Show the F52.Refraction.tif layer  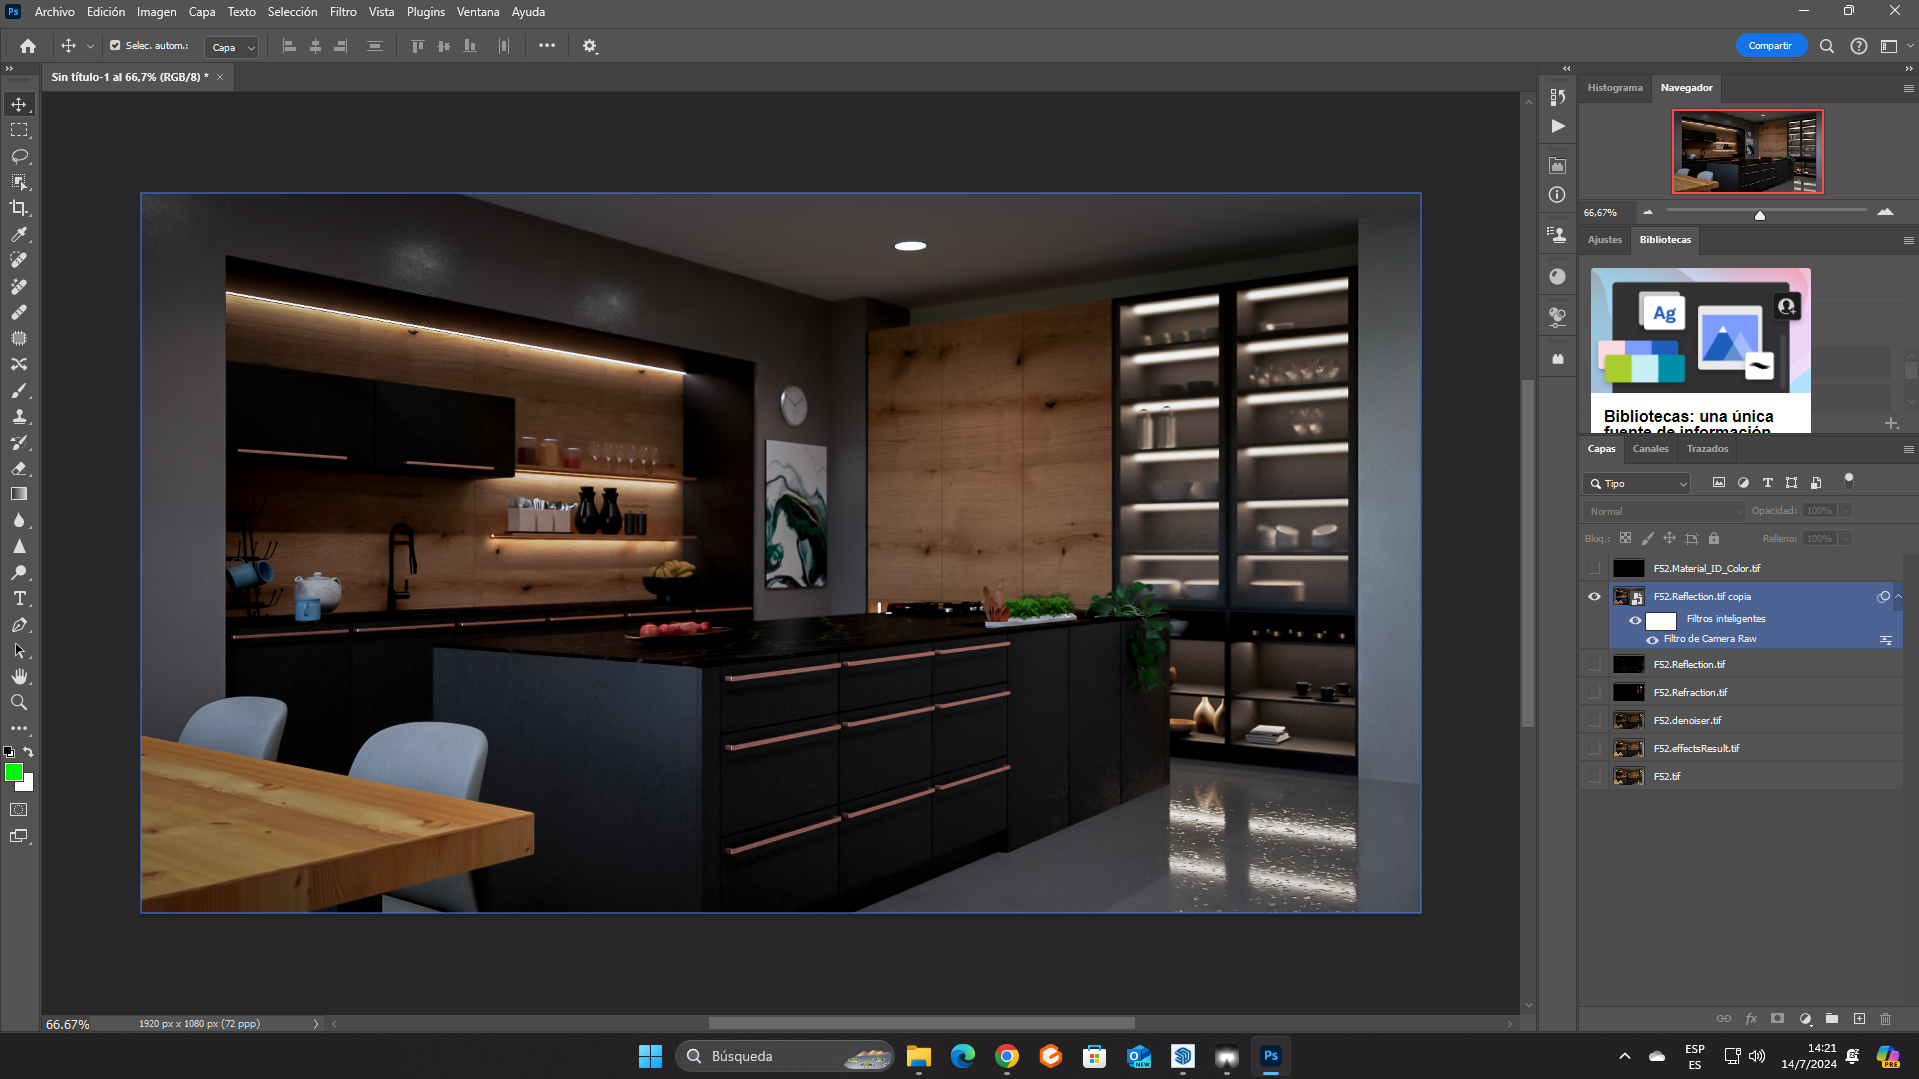pyautogui.click(x=1594, y=693)
